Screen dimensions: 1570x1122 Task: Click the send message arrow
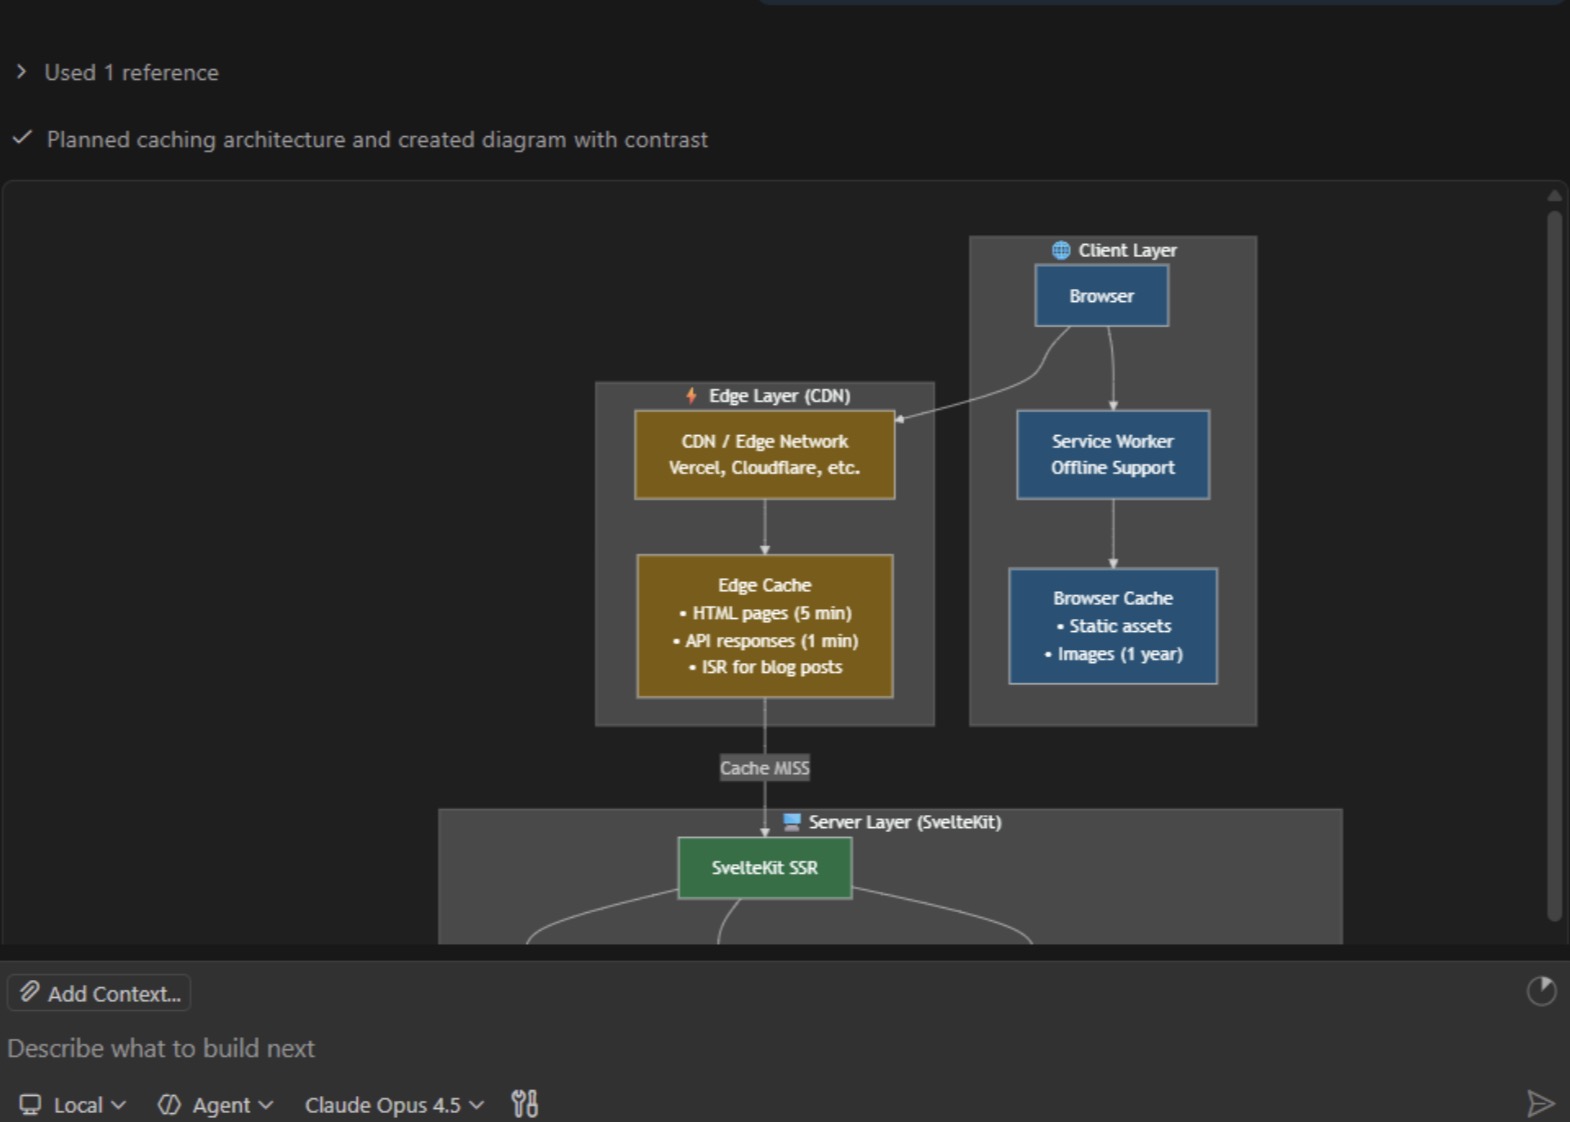(x=1541, y=1103)
